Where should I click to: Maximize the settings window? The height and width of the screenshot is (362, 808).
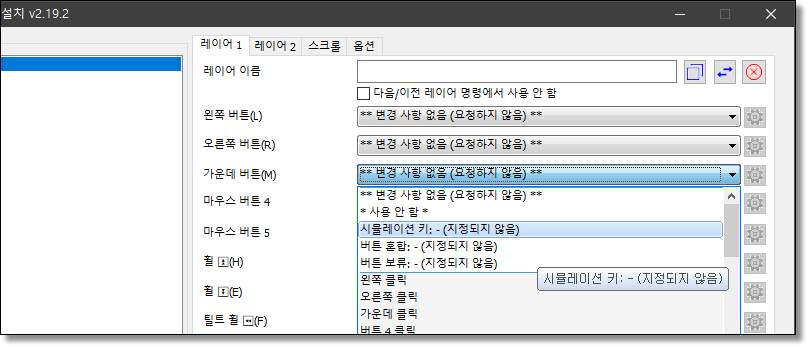pyautogui.click(x=725, y=14)
